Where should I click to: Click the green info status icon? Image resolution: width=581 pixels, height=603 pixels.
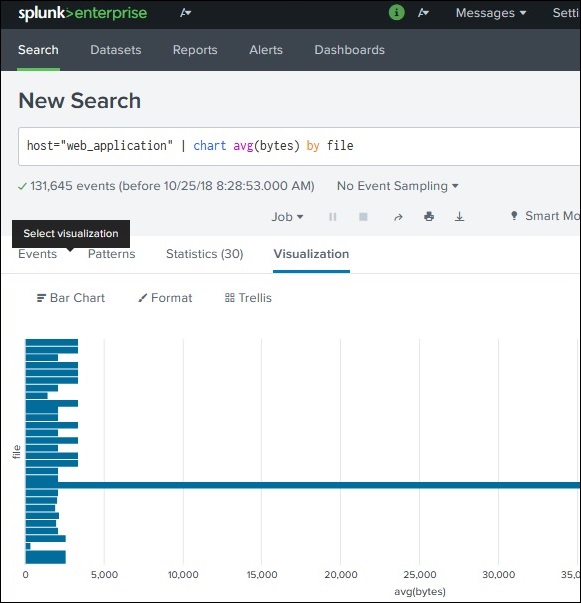[396, 13]
